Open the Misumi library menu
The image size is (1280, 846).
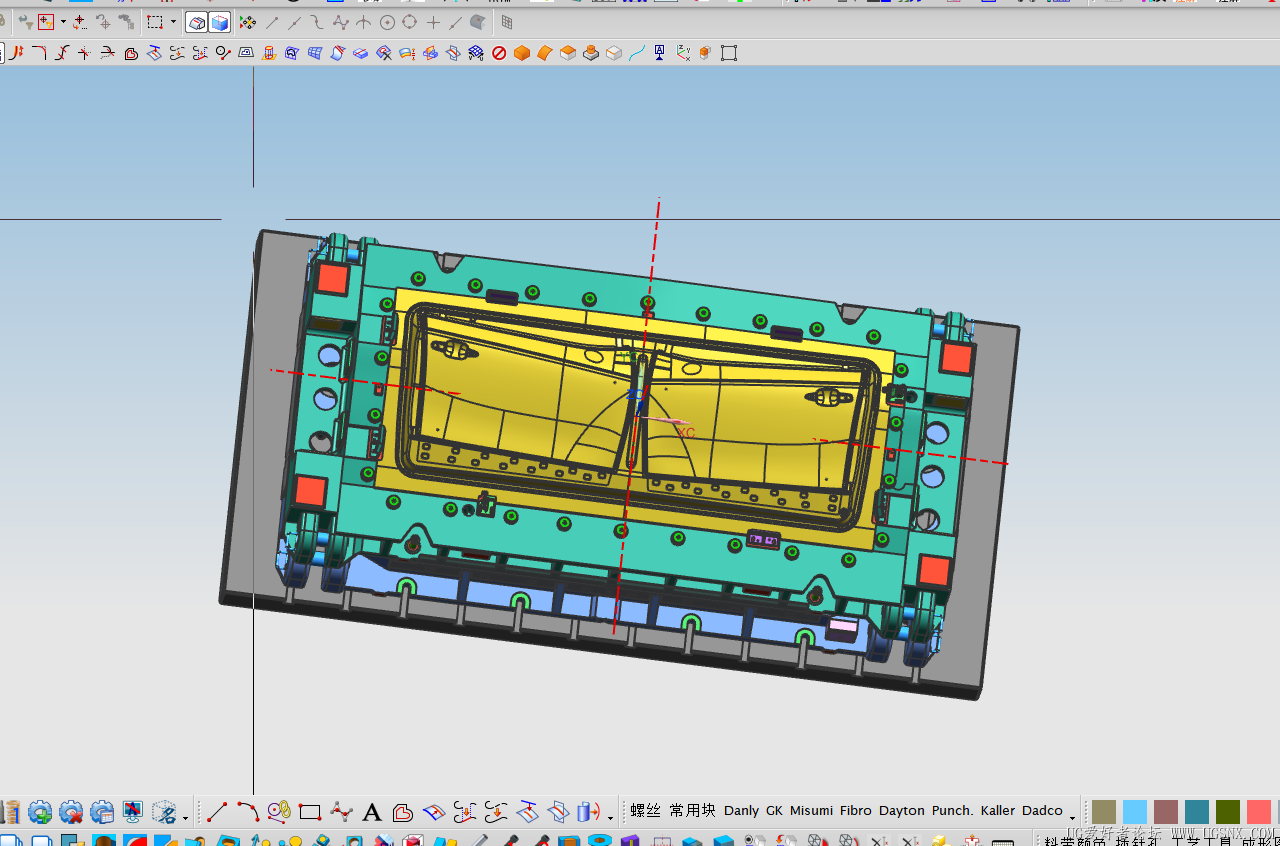pyautogui.click(x=811, y=811)
